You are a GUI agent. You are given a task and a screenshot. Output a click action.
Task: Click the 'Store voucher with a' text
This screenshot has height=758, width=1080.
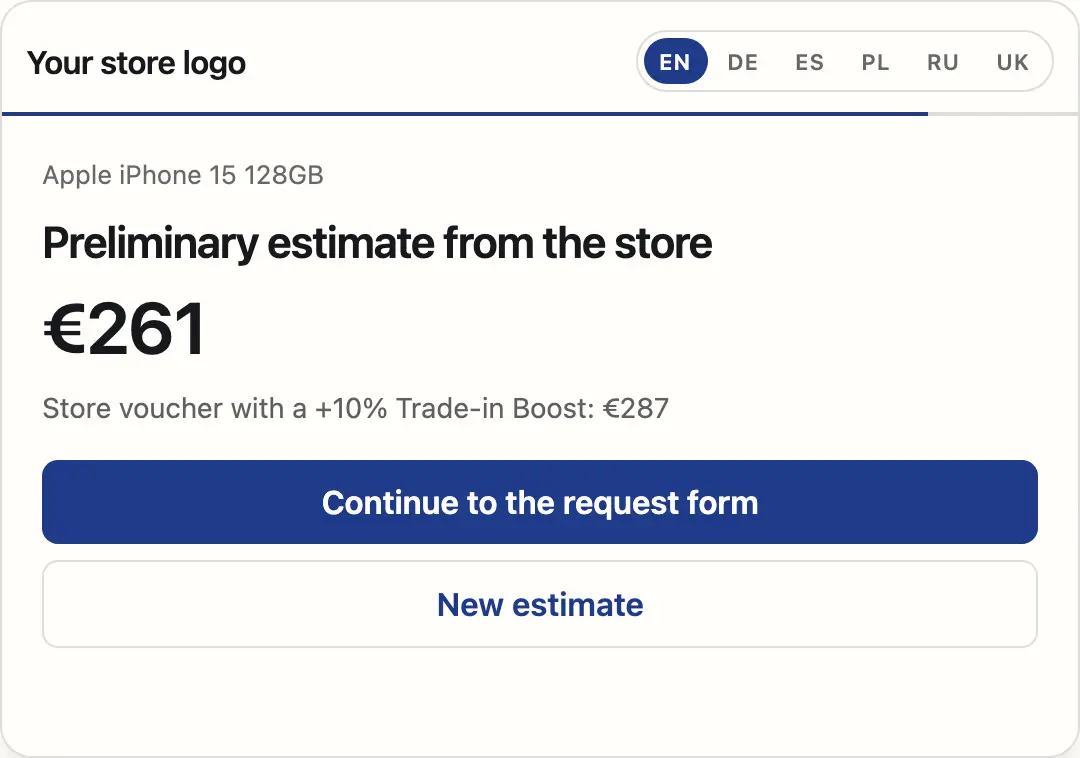click(174, 408)
